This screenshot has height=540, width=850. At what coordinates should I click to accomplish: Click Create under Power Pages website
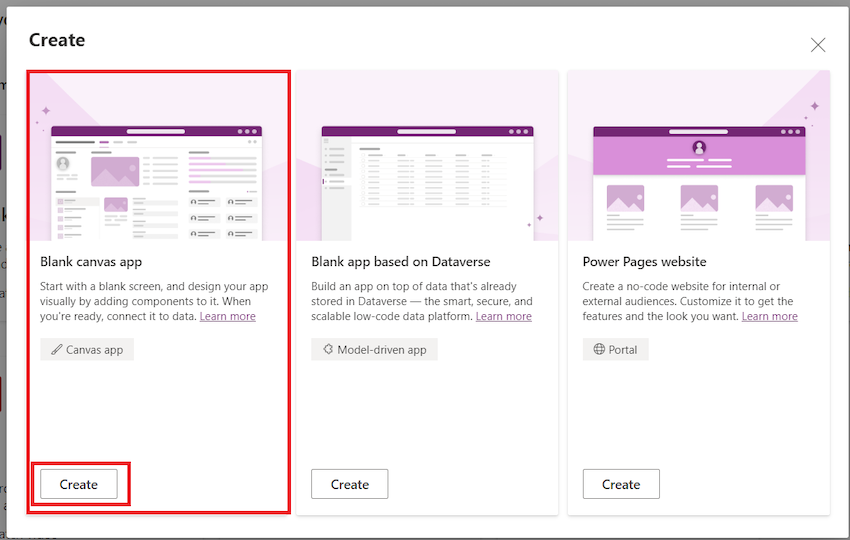coord(621,484)
